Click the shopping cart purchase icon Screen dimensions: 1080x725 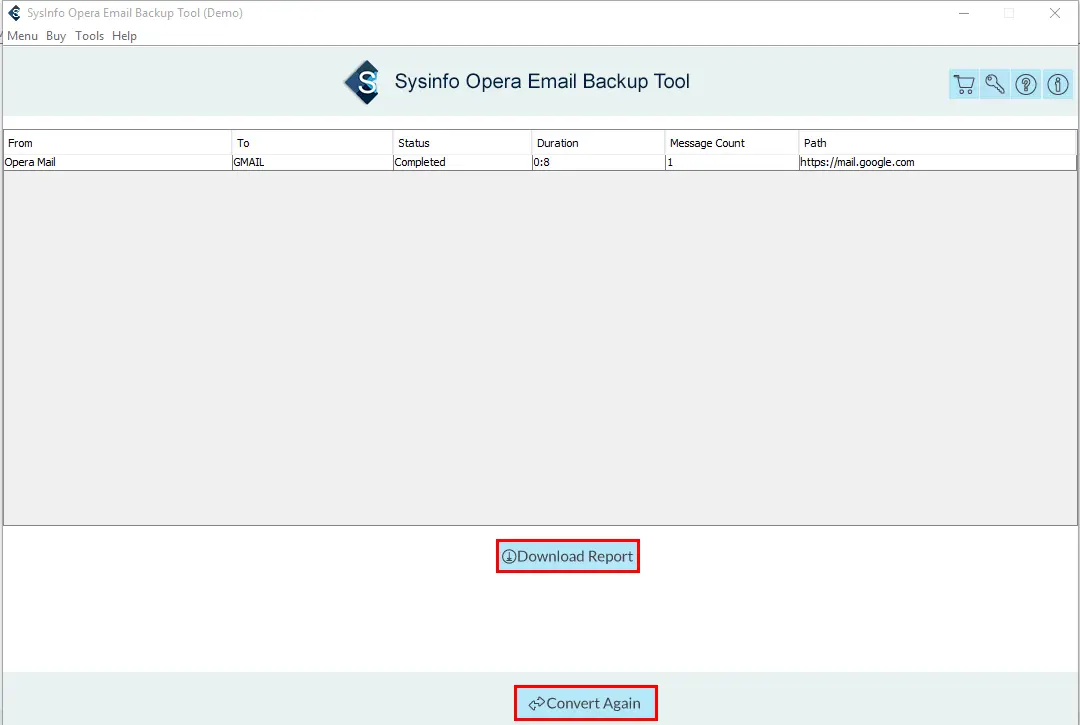click(964, 85)
